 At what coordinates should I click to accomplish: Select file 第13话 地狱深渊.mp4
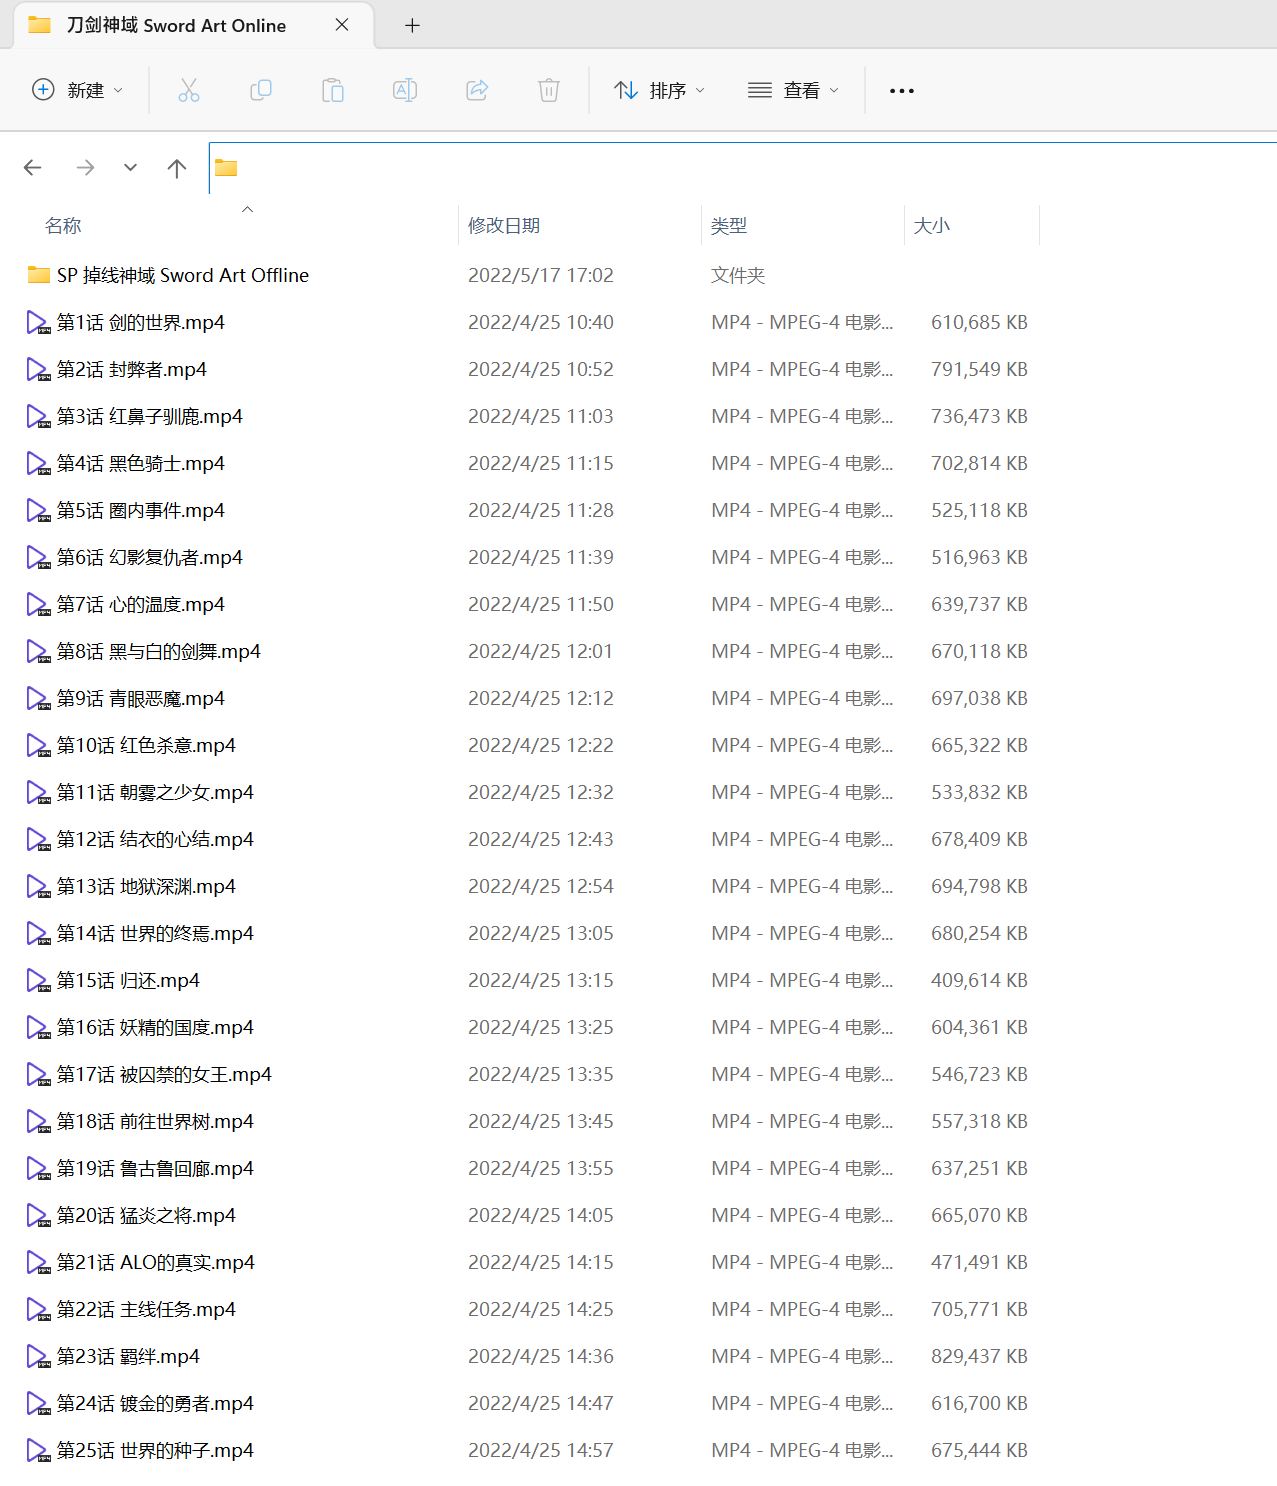pos(146,886)
